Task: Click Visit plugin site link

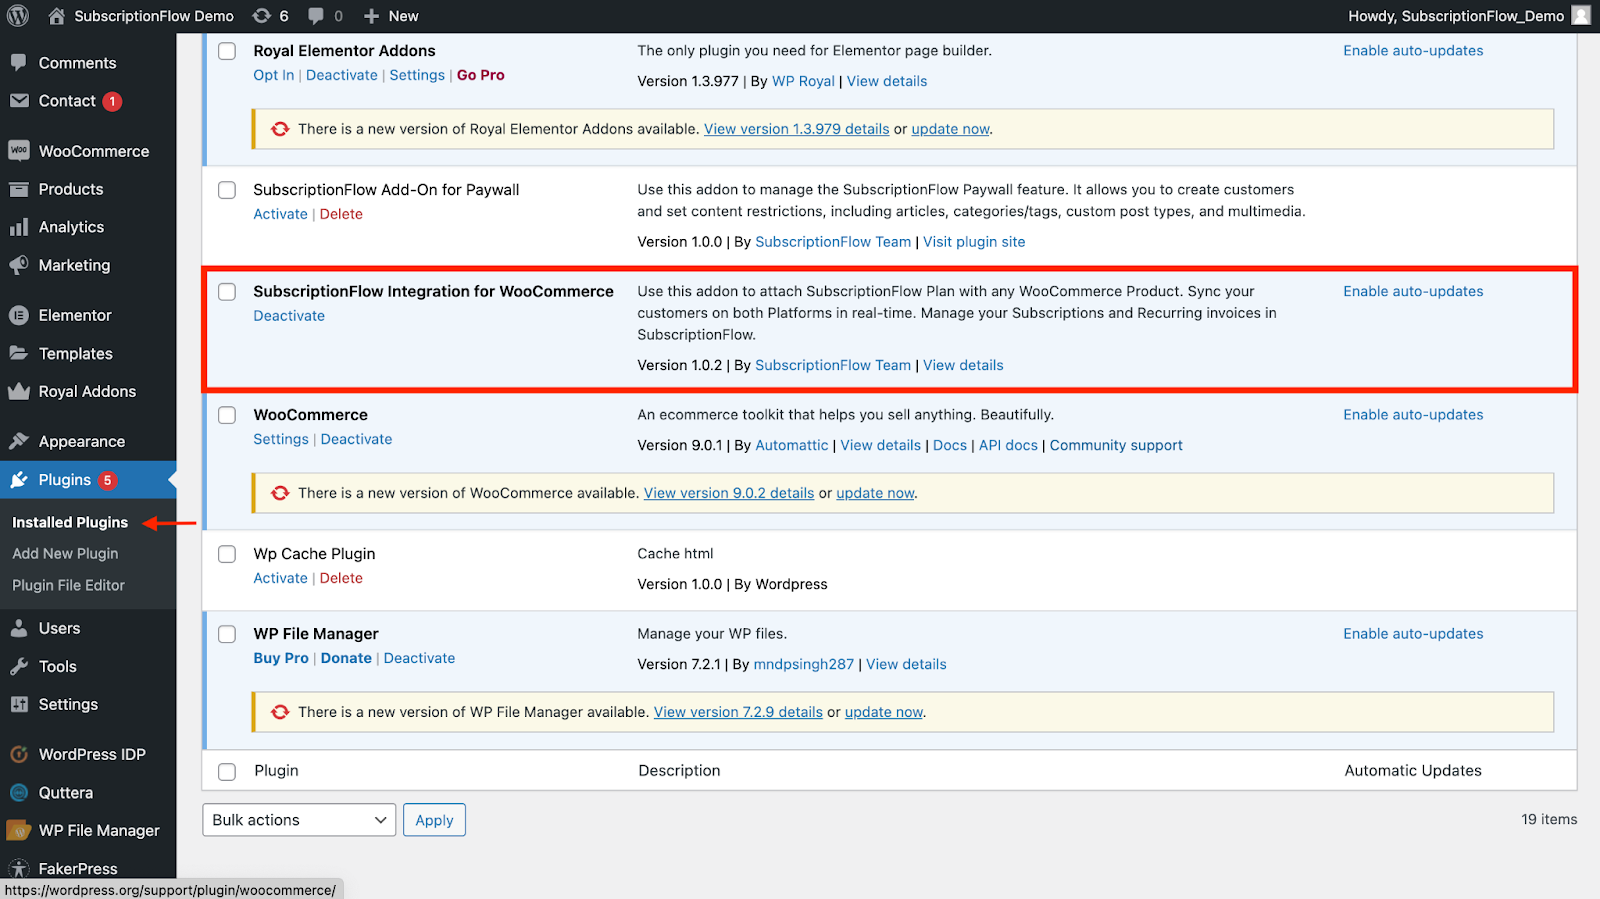Action: click(x=974, y=242)
